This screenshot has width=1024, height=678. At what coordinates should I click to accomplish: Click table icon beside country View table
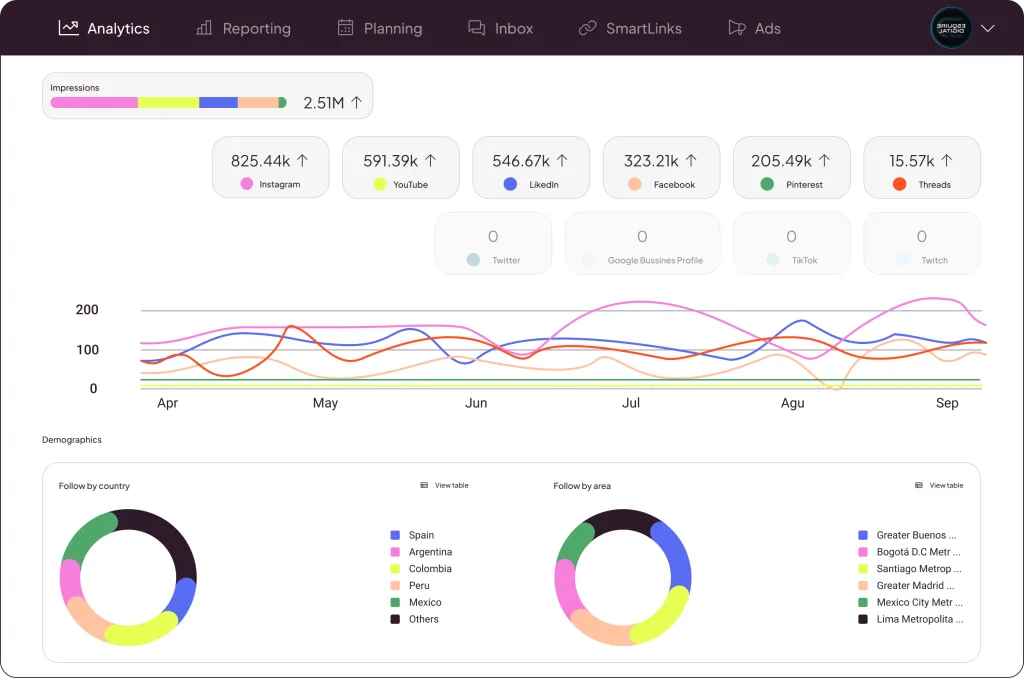pos(424,485)
